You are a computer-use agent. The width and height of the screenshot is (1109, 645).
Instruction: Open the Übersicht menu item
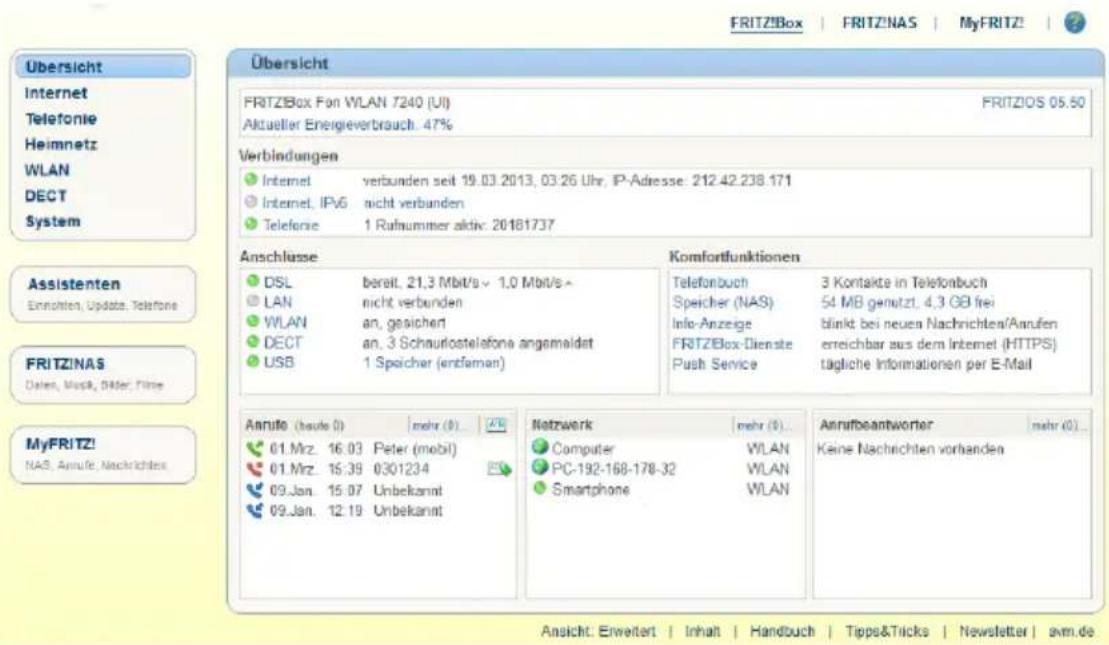(103, 66)
